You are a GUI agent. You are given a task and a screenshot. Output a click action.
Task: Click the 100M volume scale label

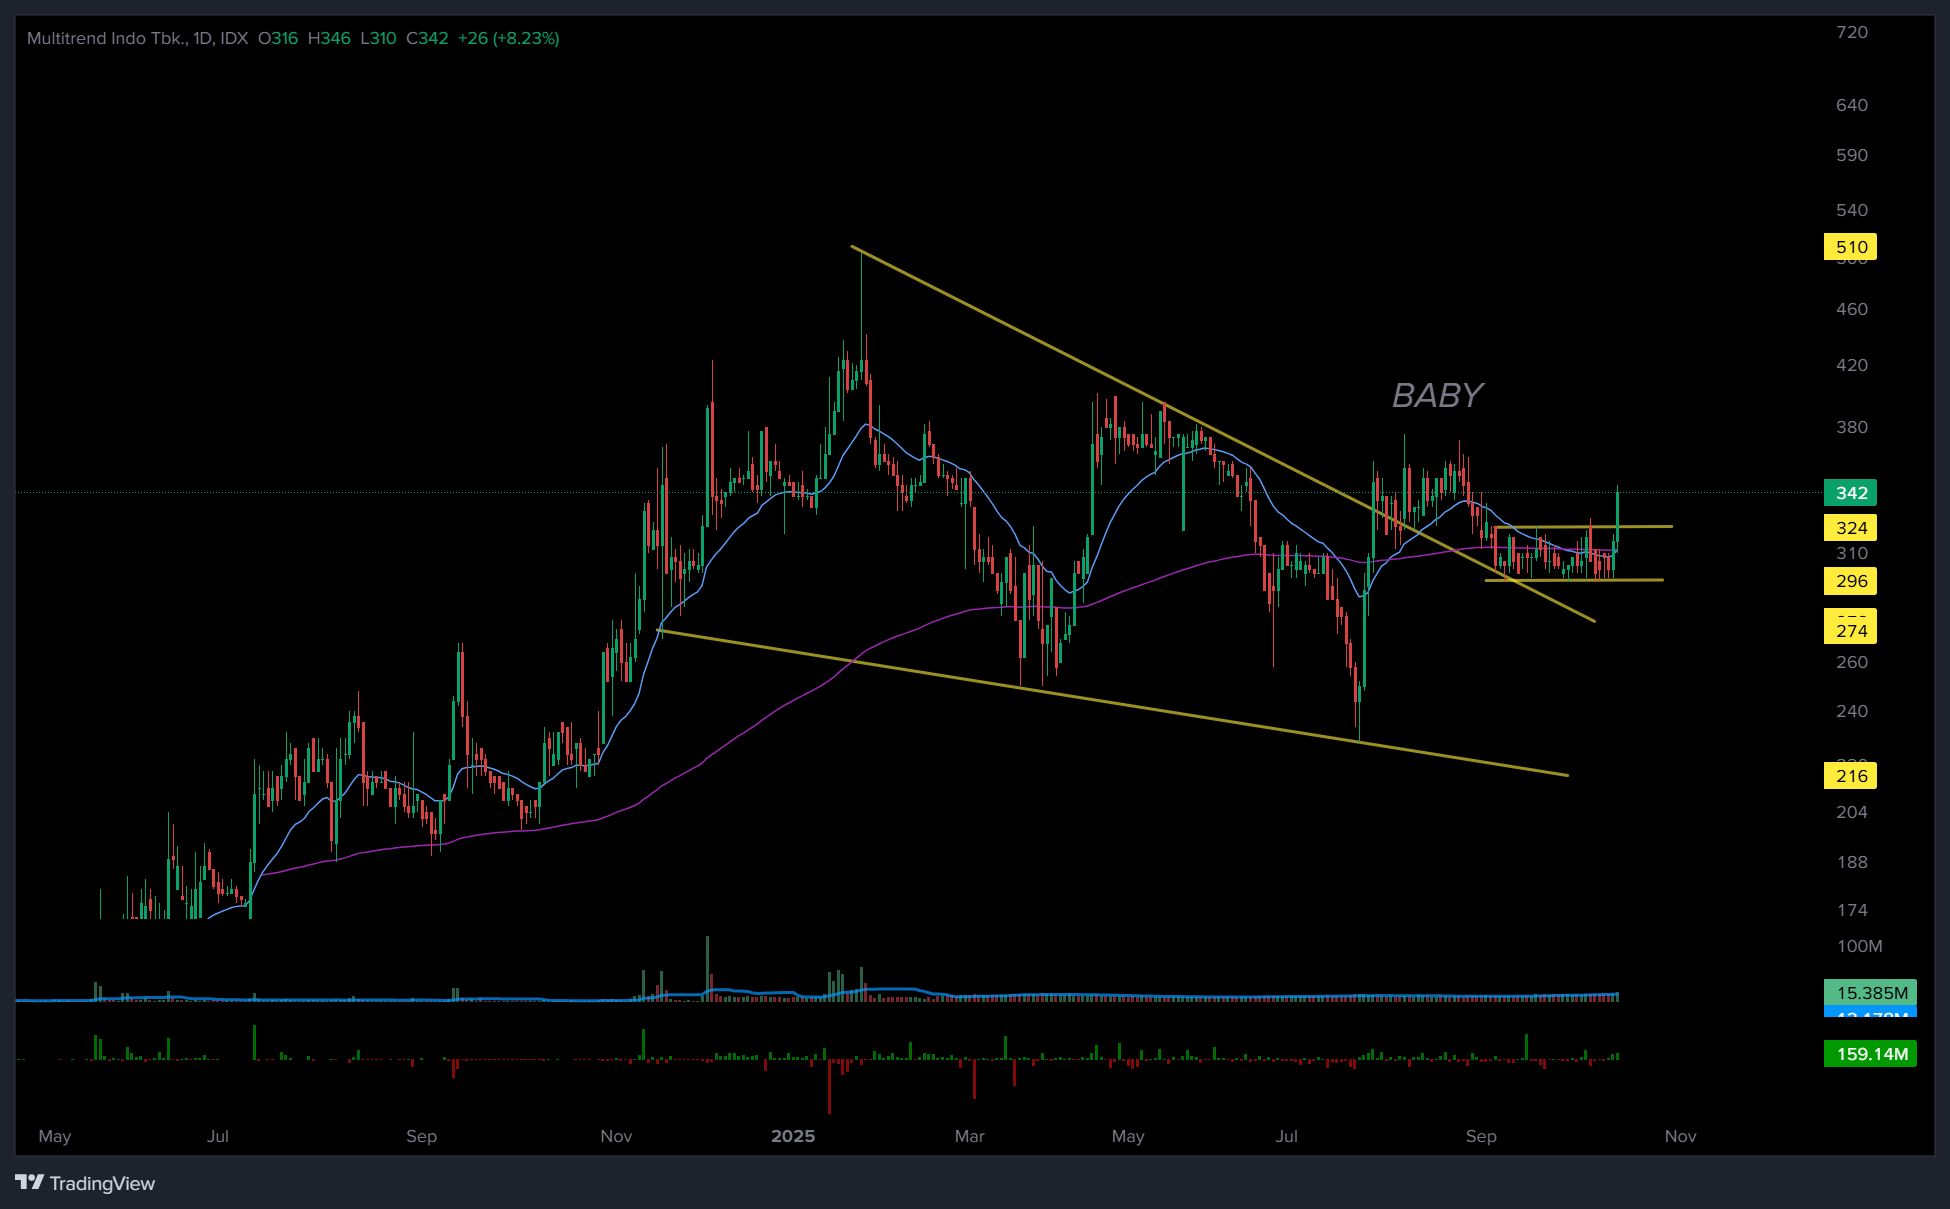(1859, 946)
